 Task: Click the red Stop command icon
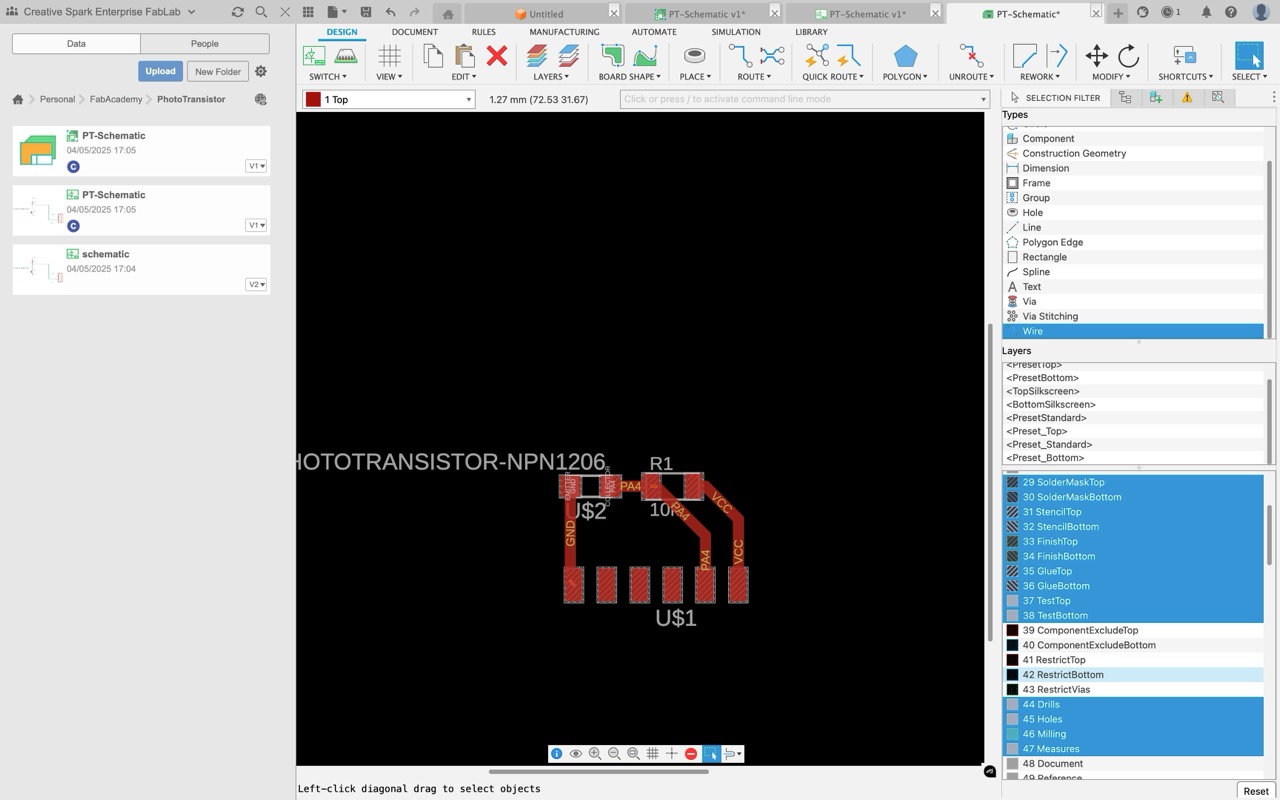tap(691, 754)
